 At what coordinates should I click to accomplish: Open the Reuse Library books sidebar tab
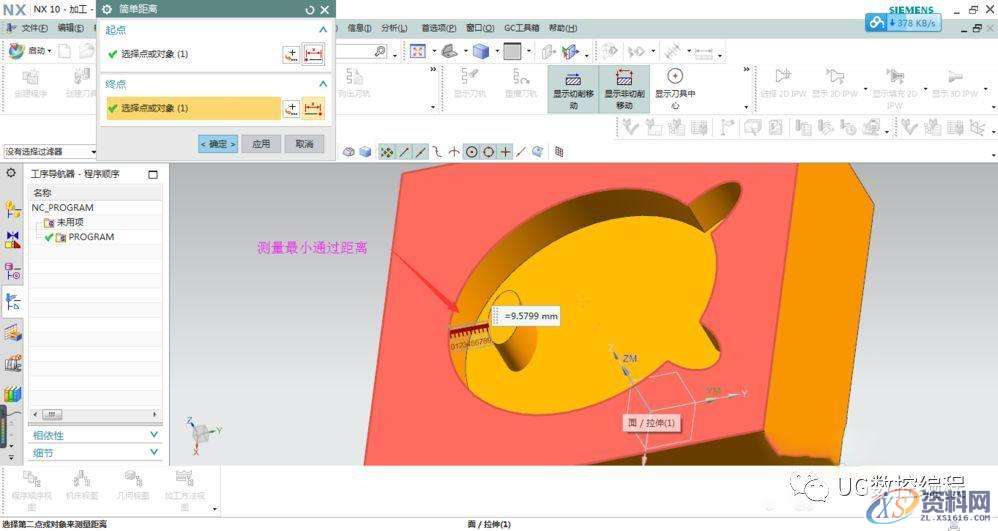(13, 393)
